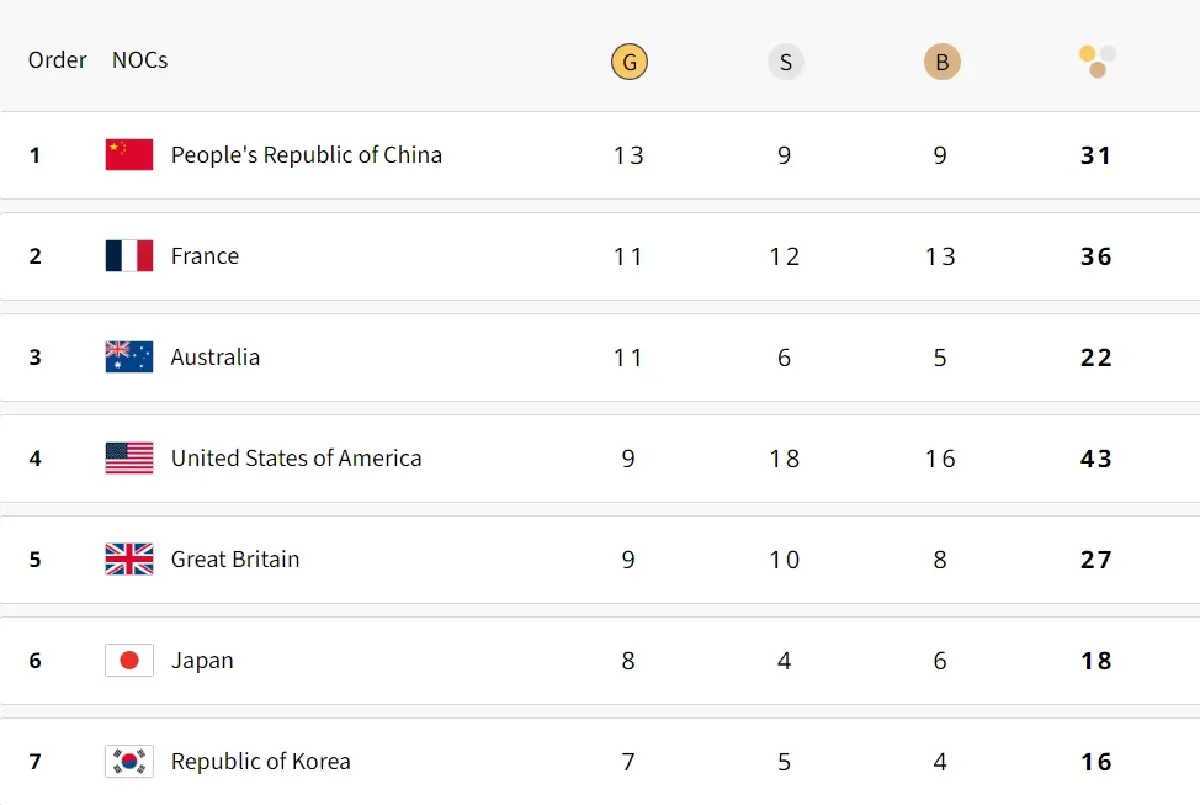The width and height of the screenshot is (1200, 805).
Task: Click the United States flag icon
Action: (129, 458)
